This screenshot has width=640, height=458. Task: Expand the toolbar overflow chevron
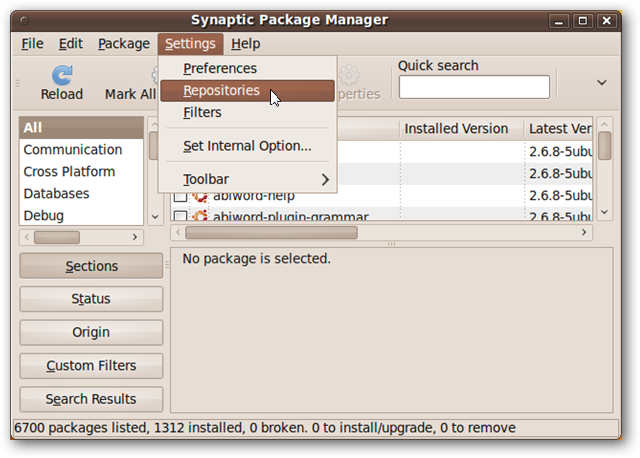click(602, 83)
